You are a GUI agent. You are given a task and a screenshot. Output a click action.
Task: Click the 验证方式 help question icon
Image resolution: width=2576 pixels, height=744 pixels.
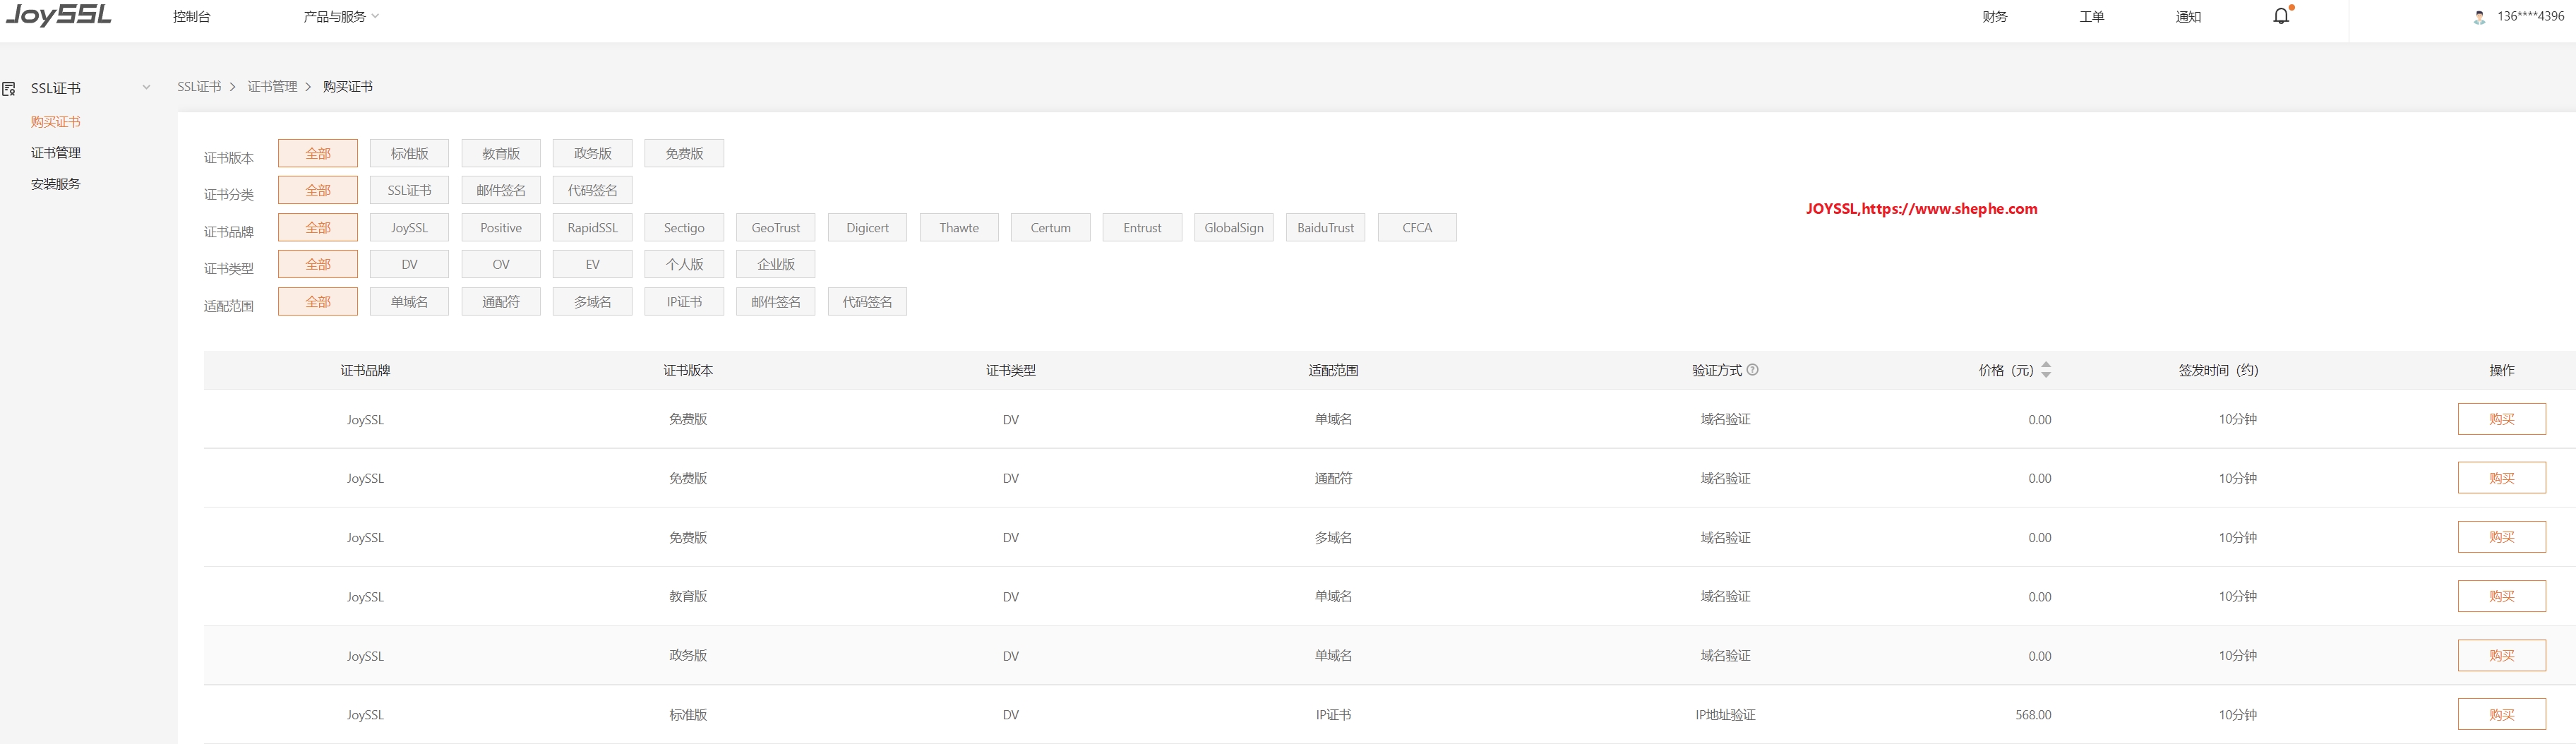pos(1752,370)
